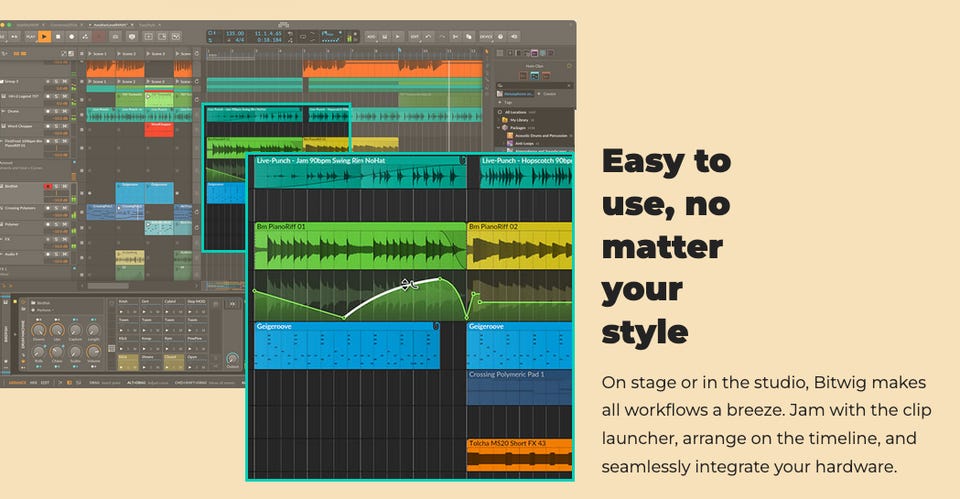
Task: Start playback with the orange Play button
Action: pyautogui.click(x=45, y=36)
